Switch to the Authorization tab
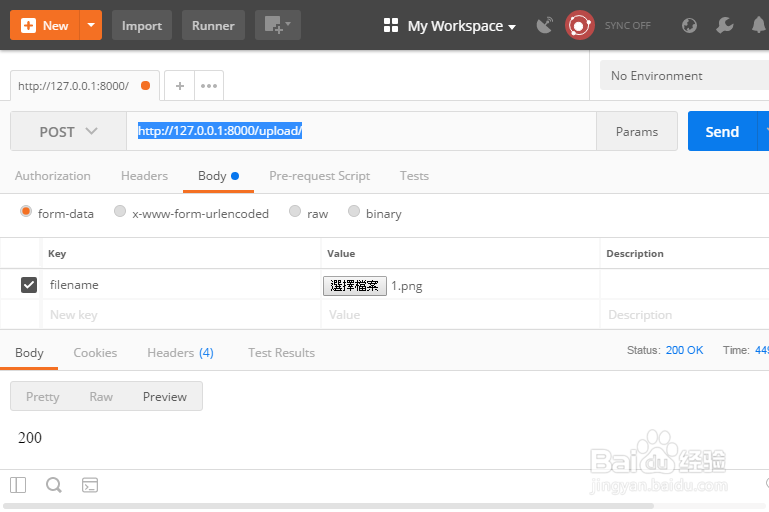The image size is (769, 512). click(52, 176)
